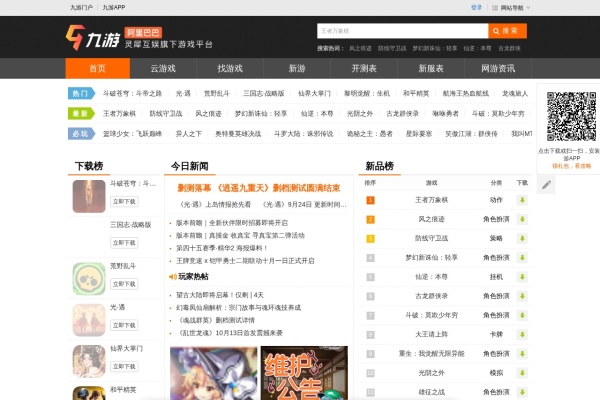Open news 版本前瞻|全新伙伴限时招募即将开启
Viewport: 600px width, 400px height.
coord(232,223)
